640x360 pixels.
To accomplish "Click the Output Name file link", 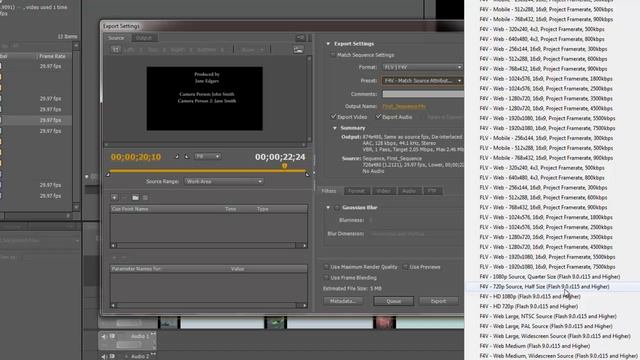I will pos(404,106).
